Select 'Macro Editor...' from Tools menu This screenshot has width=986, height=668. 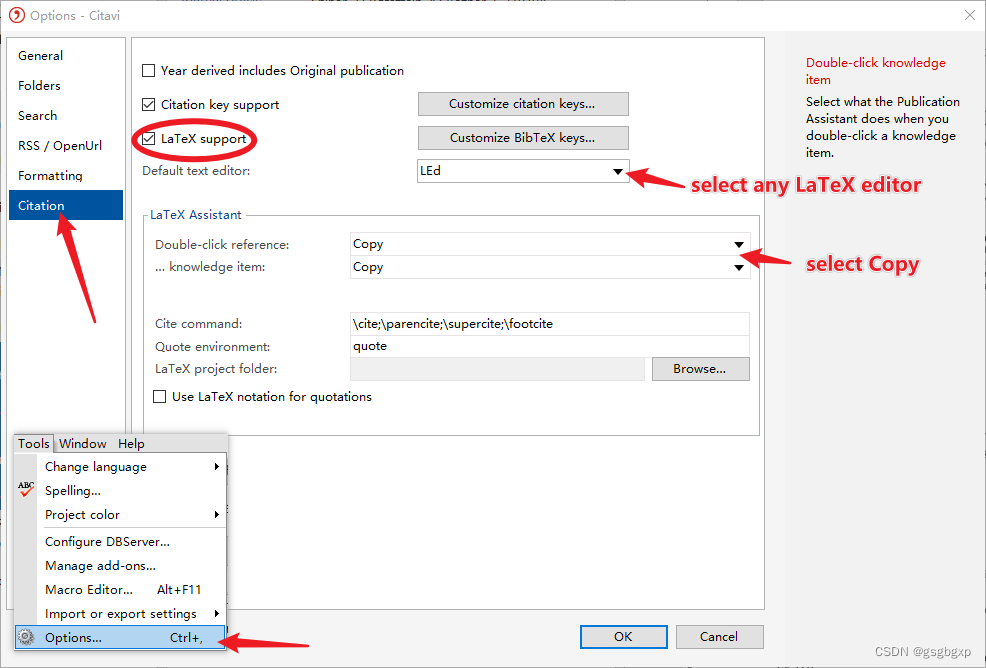[88, 589]
